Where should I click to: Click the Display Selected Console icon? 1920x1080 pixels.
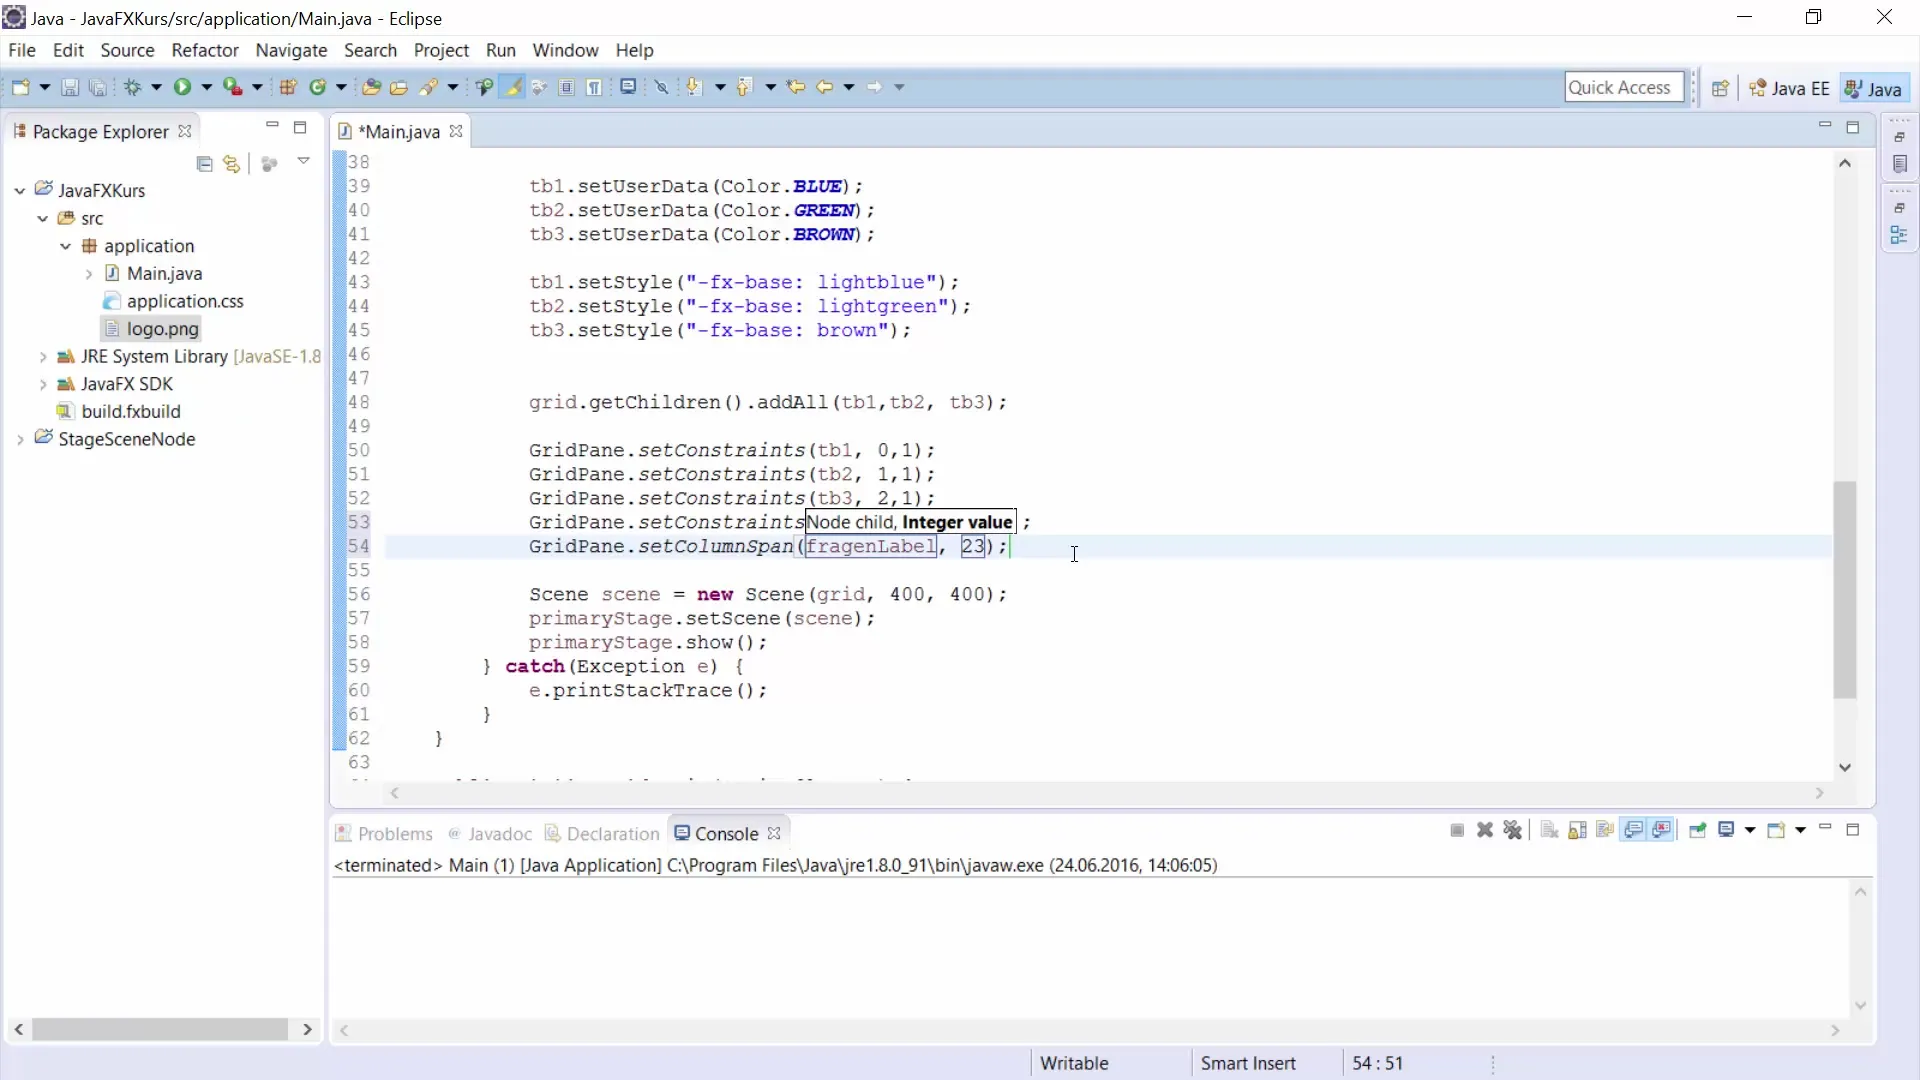tap(1726, 830)
